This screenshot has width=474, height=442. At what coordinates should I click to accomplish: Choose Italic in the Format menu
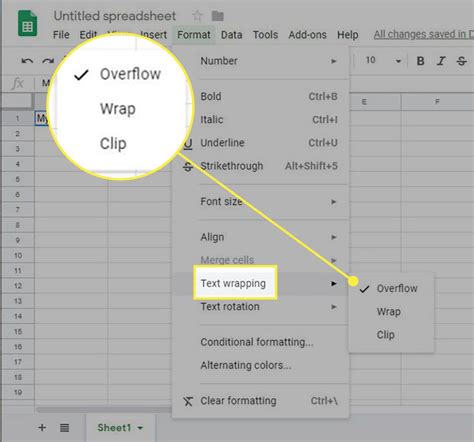[261, 120]
